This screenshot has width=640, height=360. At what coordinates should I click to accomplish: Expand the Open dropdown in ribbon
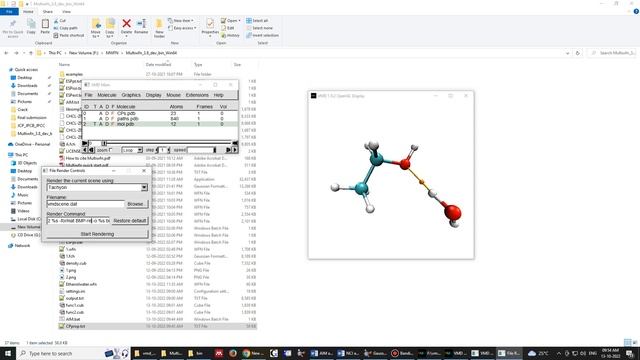239,20
